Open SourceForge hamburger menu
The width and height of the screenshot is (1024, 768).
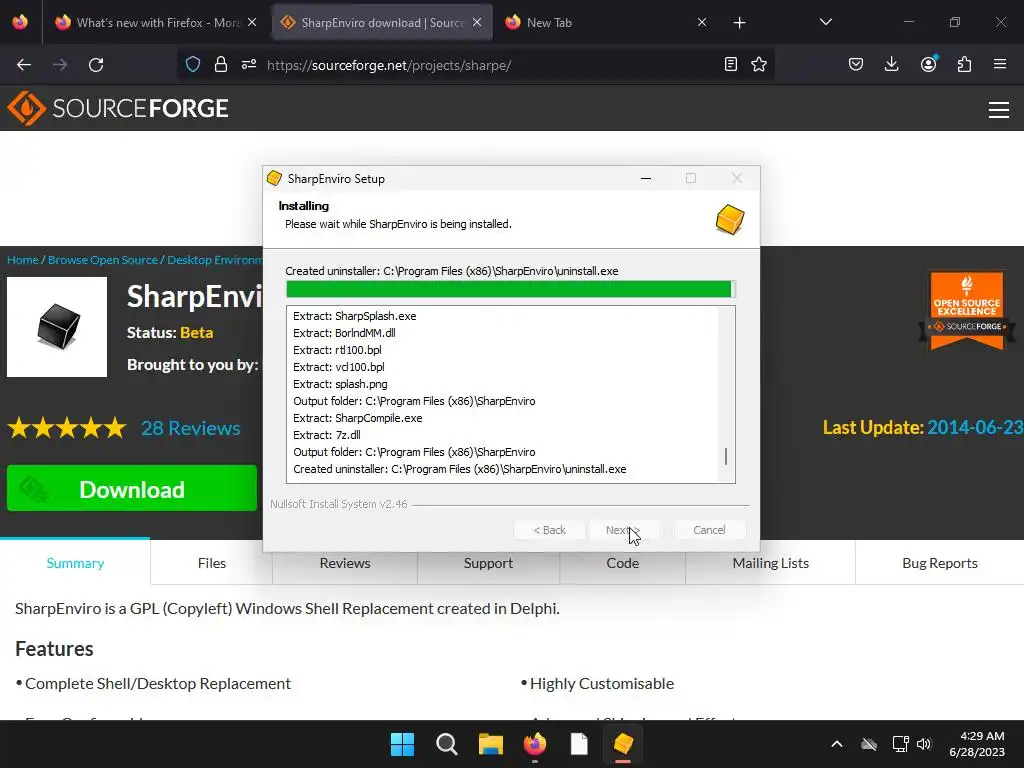(x=999, y=110)
